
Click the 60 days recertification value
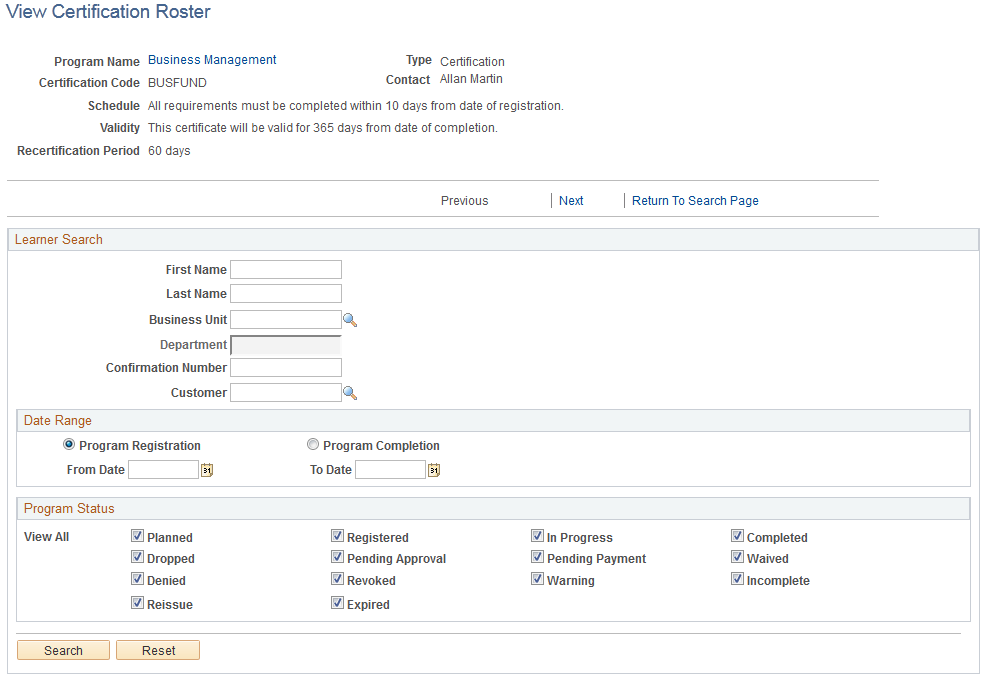[169, 151]
